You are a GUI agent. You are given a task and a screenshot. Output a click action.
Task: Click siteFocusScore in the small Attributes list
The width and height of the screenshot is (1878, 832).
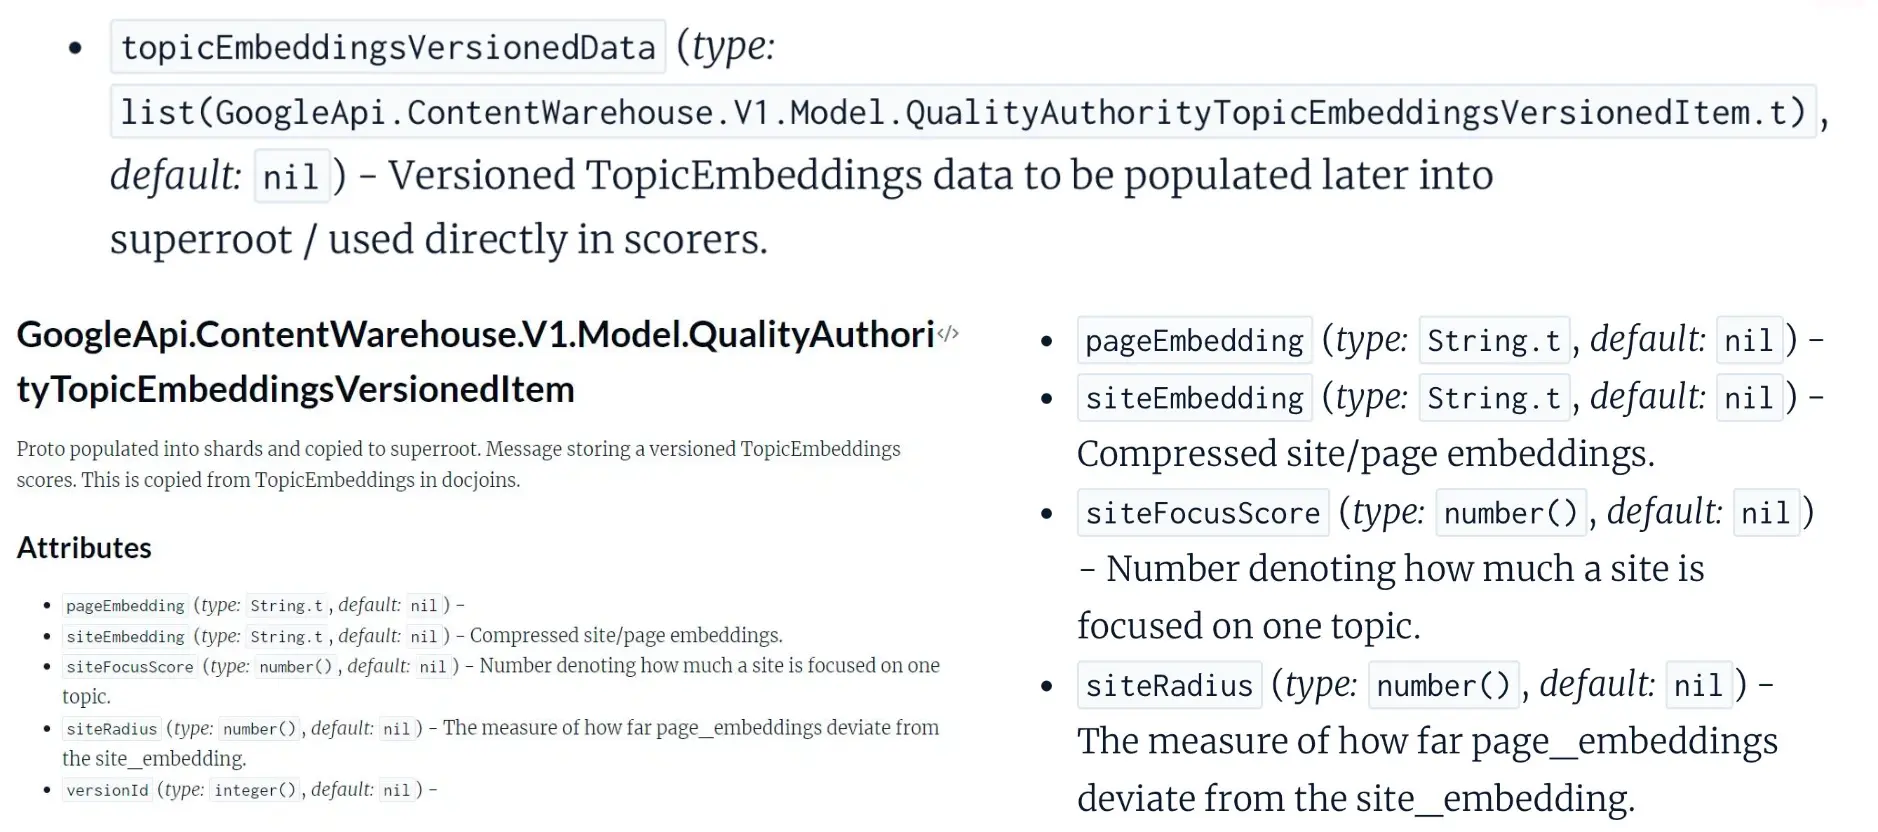pos(130,667)
